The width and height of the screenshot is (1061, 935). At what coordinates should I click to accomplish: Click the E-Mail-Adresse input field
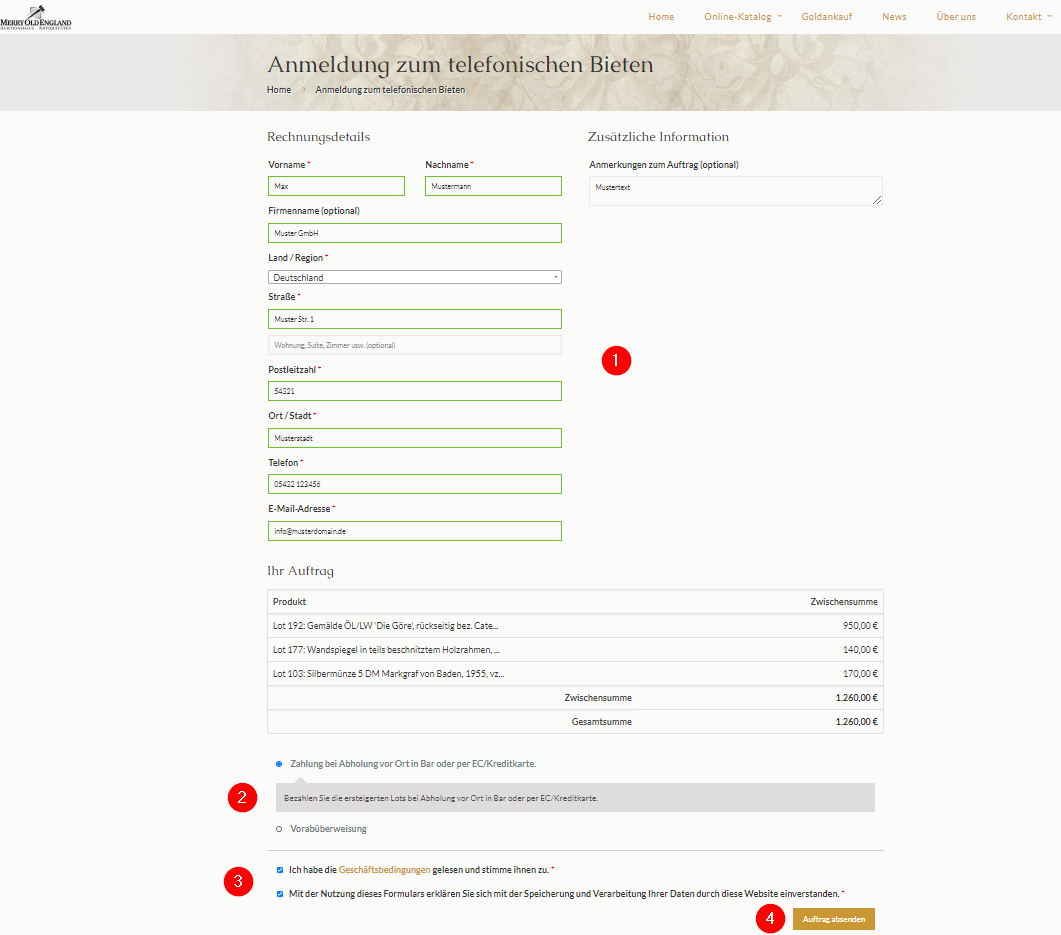(x=414, y=531)
